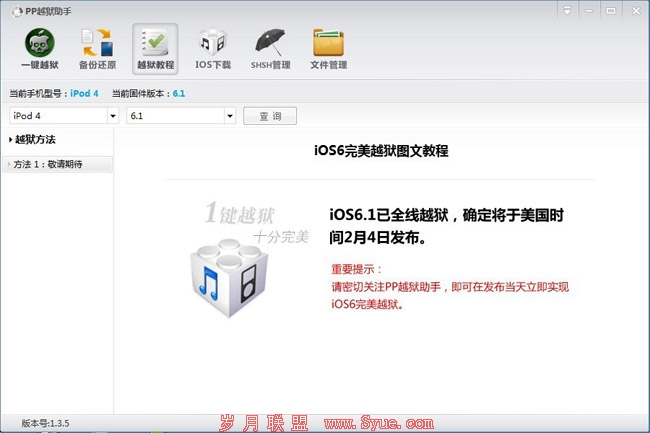Click the PP越狱助手 app logo in title bar
Screen dimensions: 650x433
(17, 12)
